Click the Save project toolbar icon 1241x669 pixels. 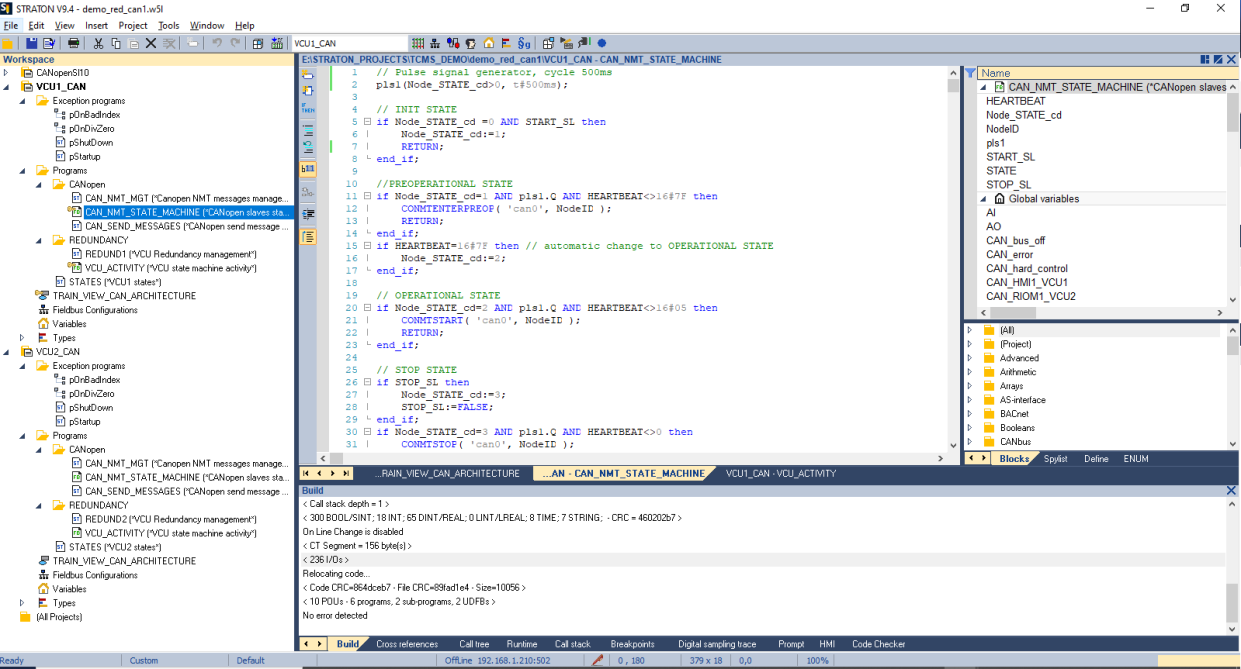[32, 43]
